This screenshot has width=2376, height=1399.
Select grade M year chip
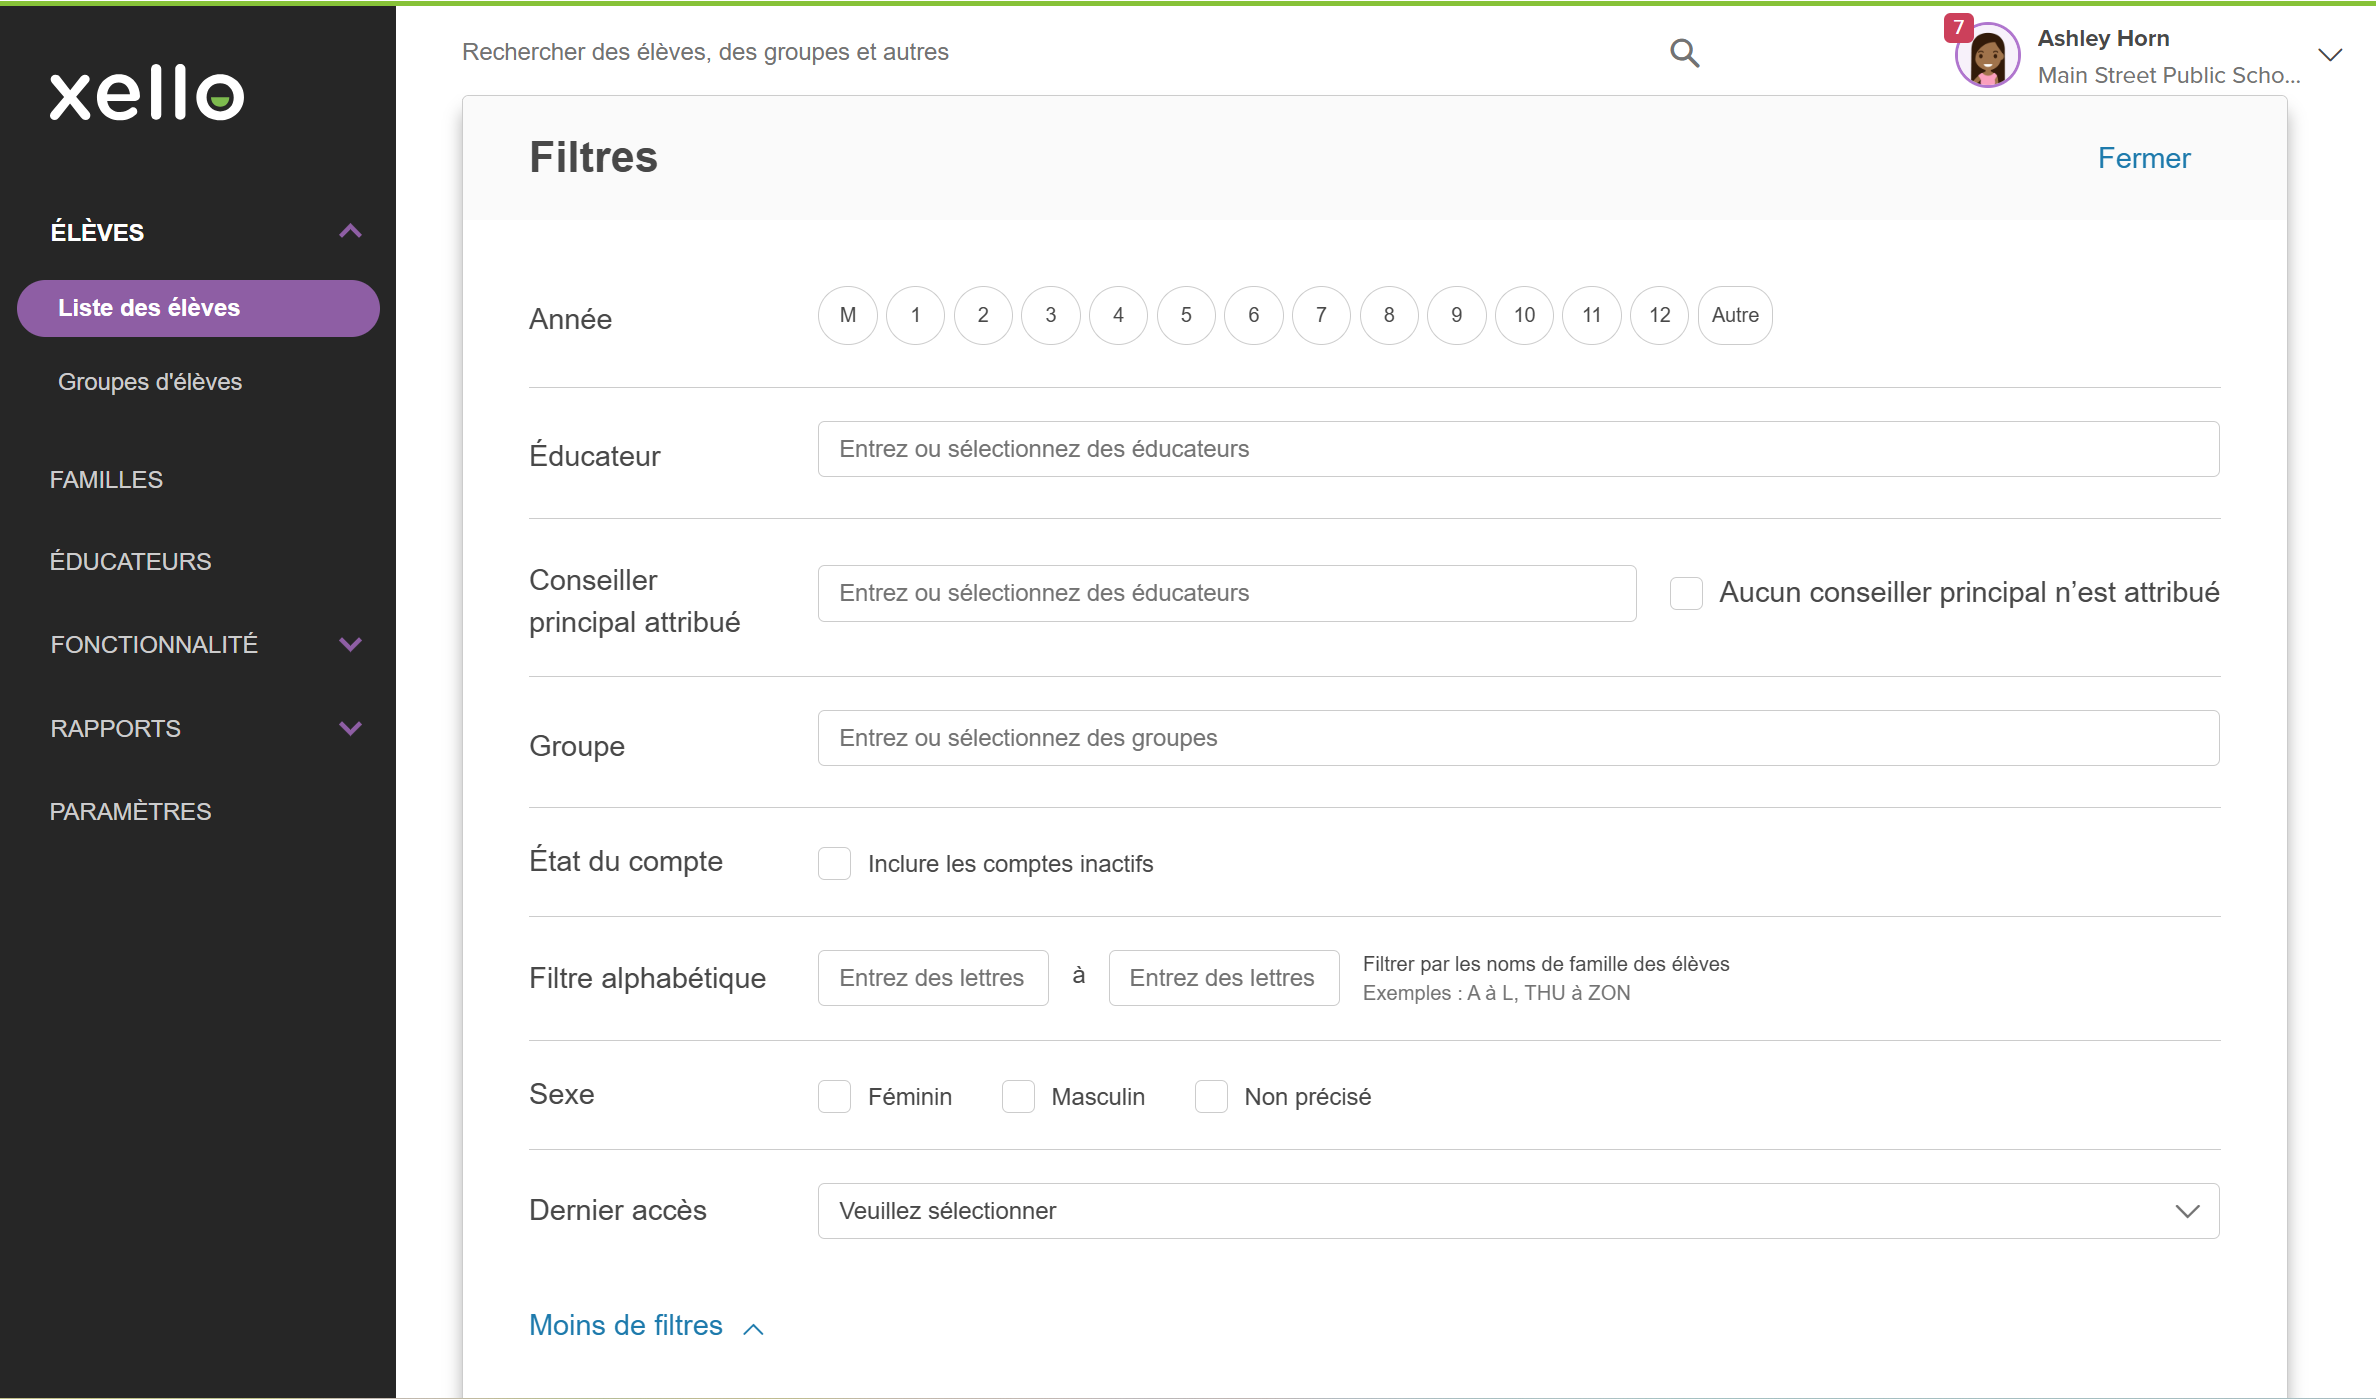coord(847,315)
